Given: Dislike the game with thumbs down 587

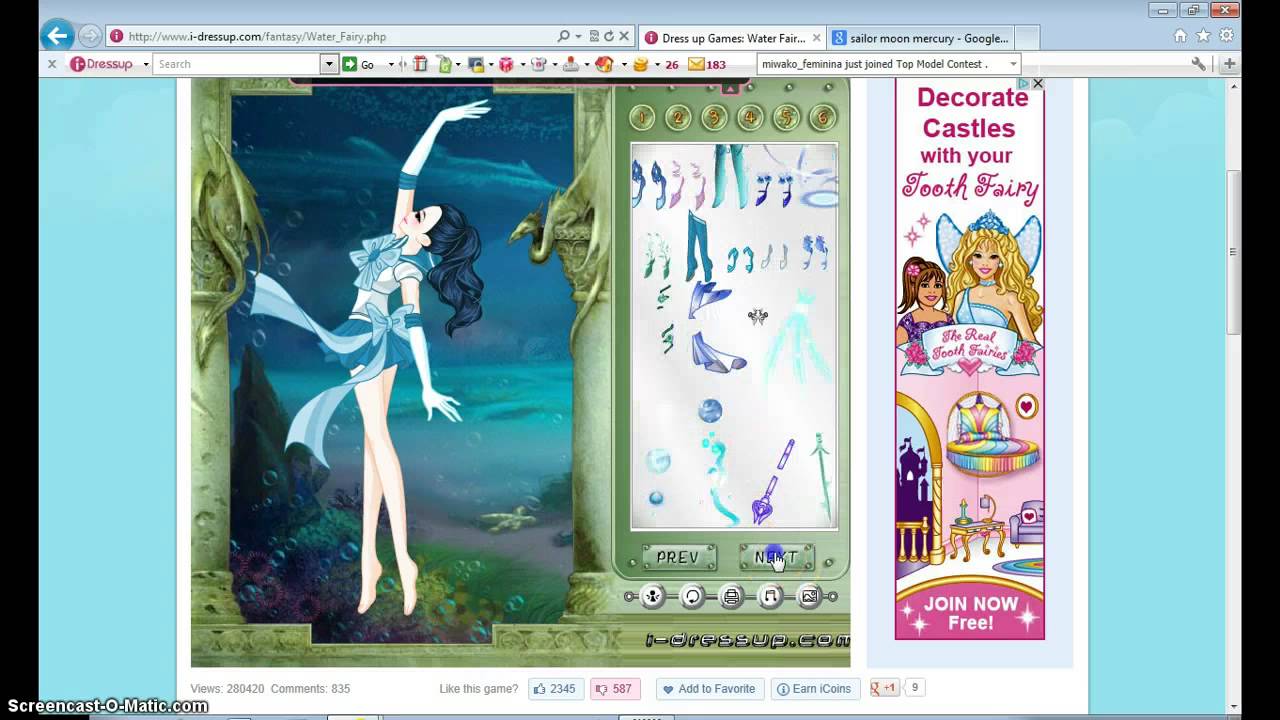Looking at the screenshot, I should [x=615, y=688].
